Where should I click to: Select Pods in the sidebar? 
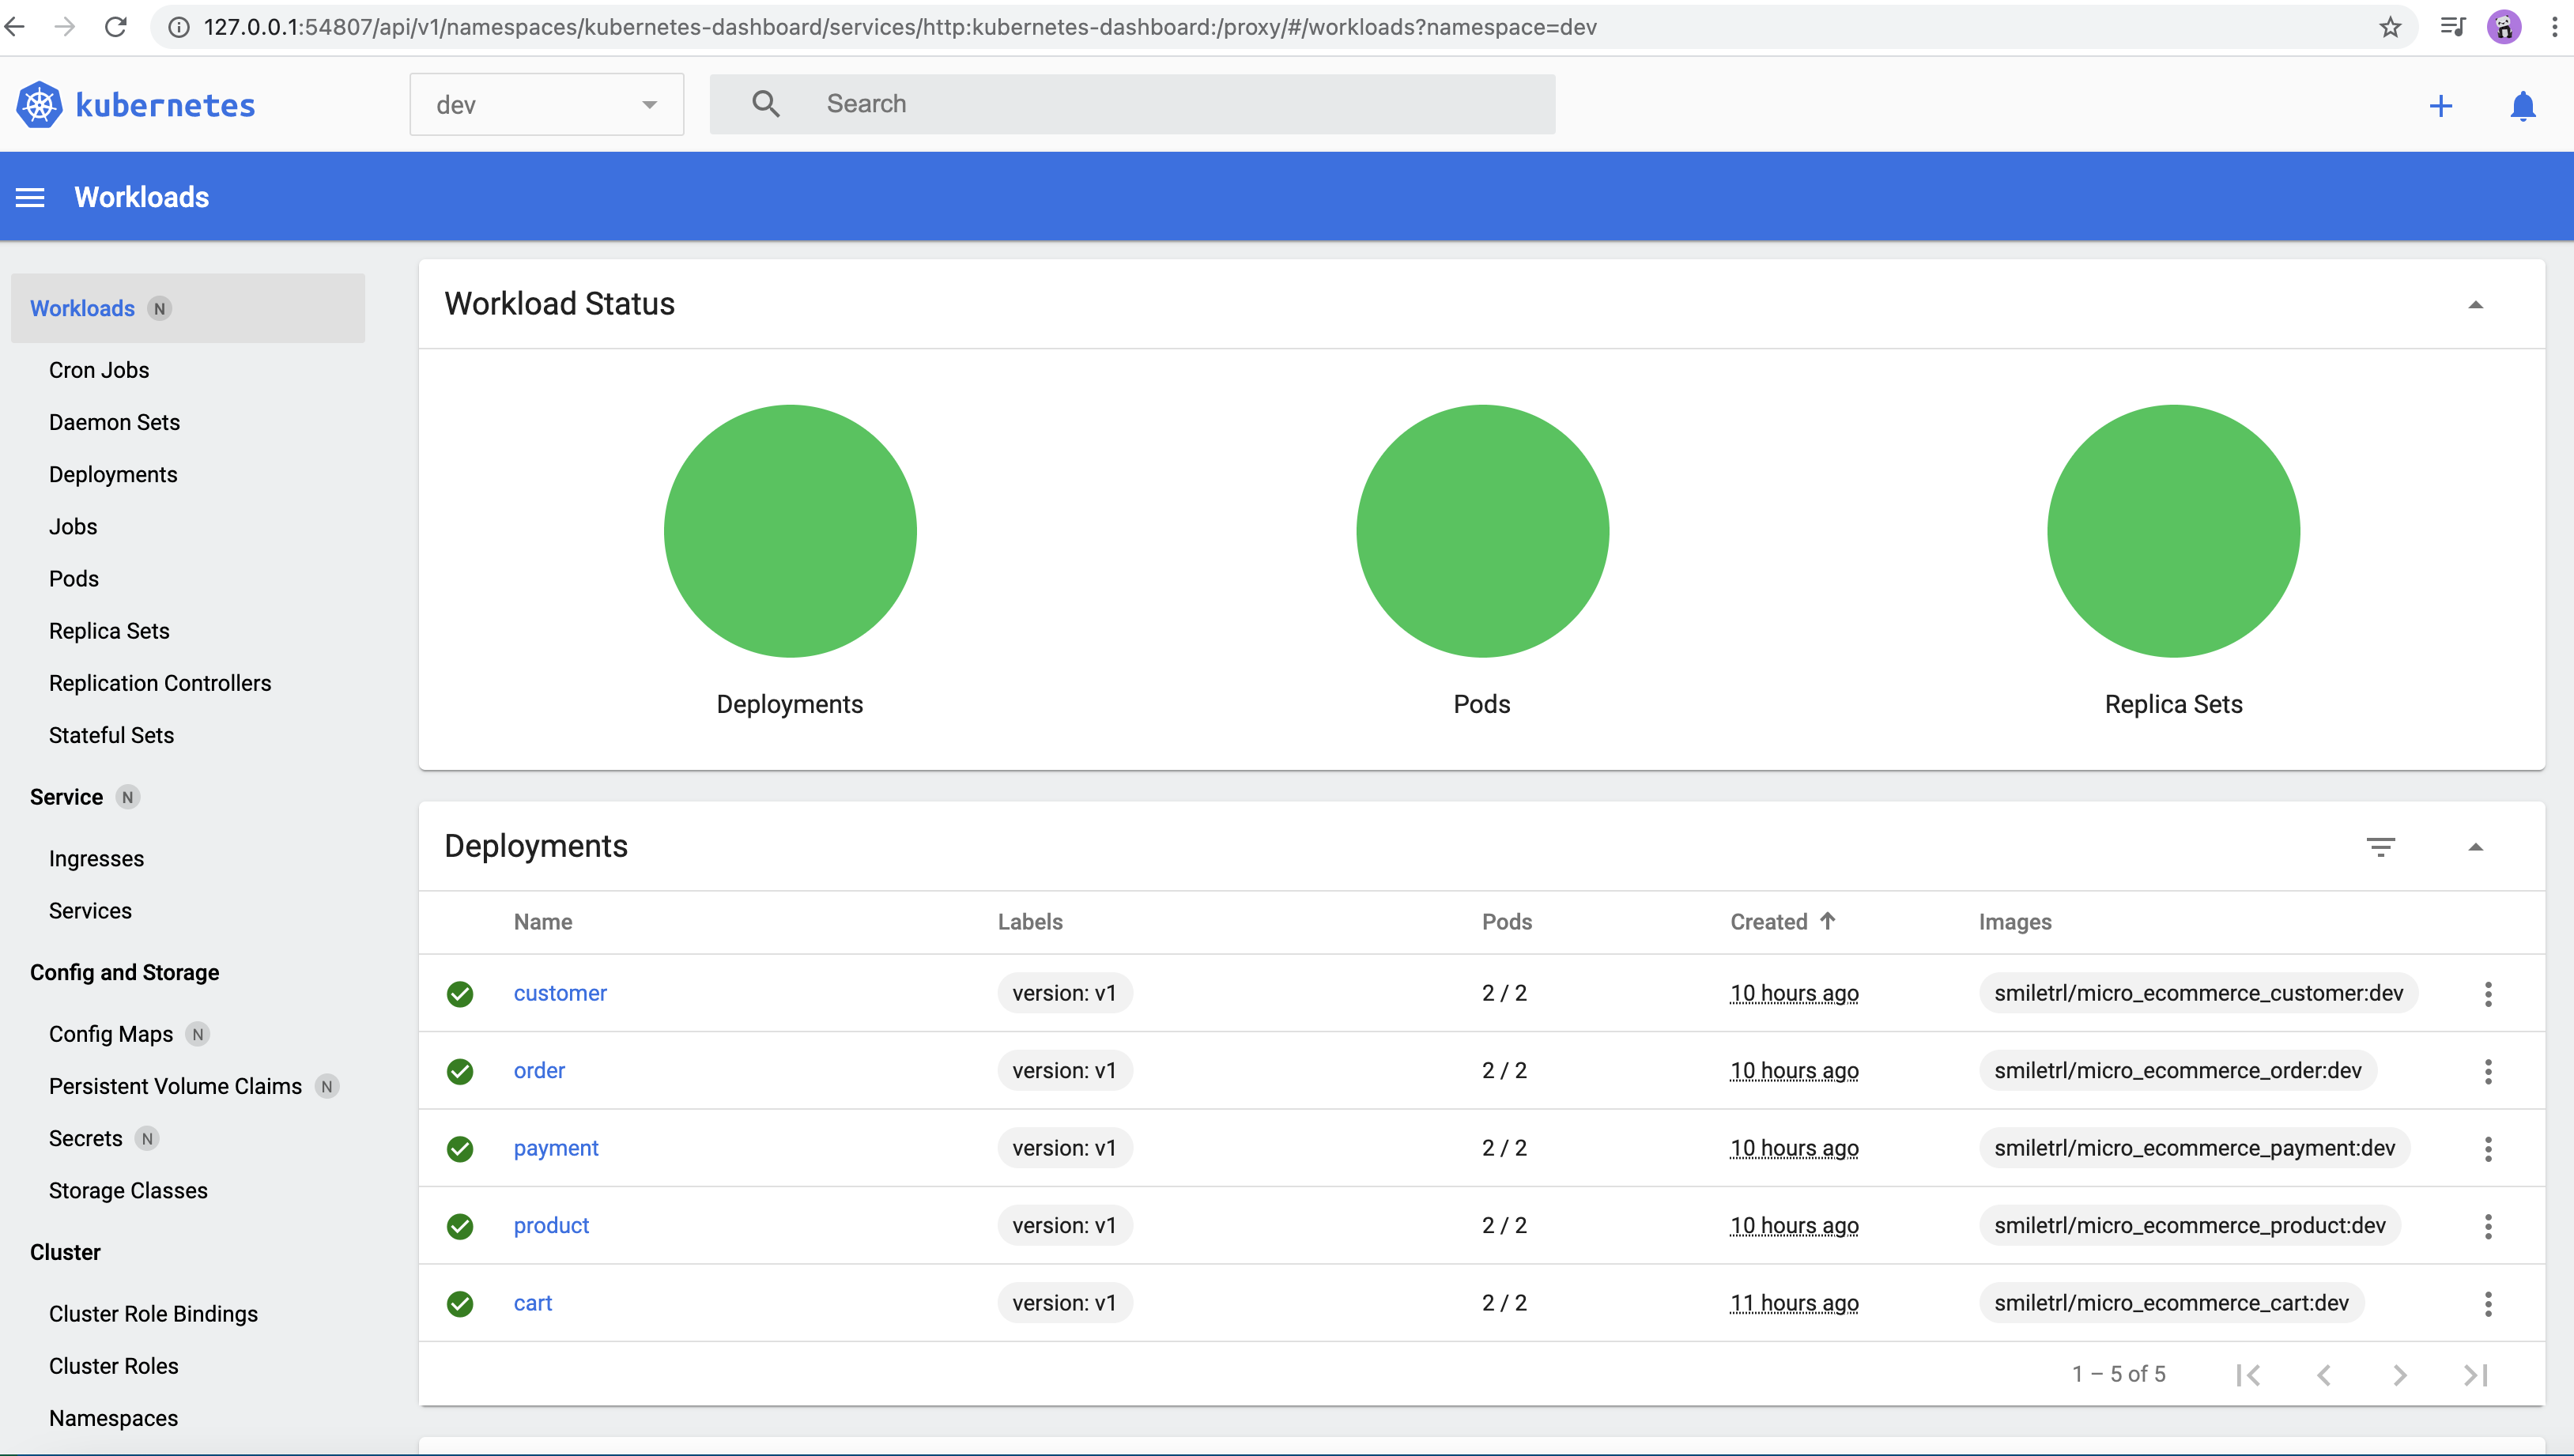tap(74, 579)
